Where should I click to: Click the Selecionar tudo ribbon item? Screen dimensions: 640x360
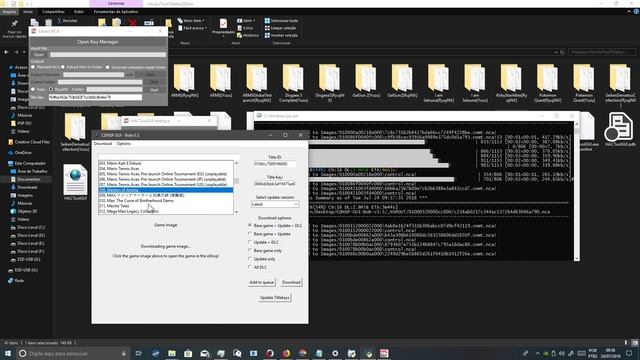281,20
